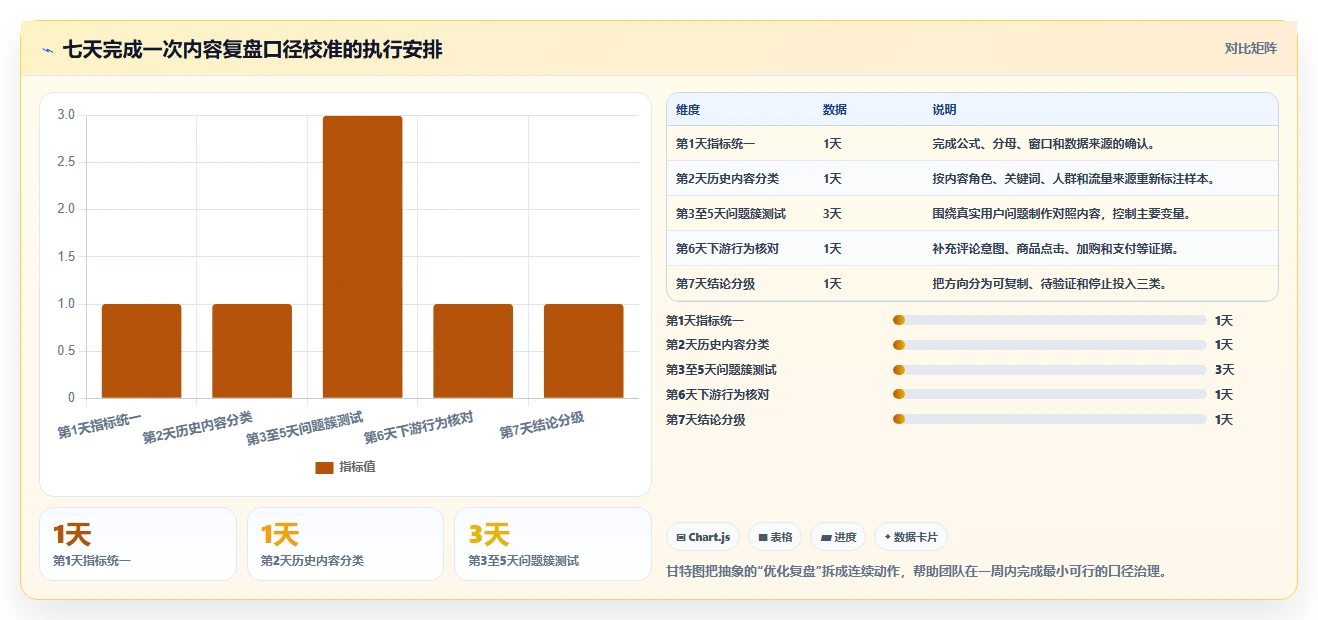Image resolution: width=1318 pixels, height=620 pixels.
Task: Click the footer note beginning 甘特图把抽象的
Action: click(x=916, y=572)
